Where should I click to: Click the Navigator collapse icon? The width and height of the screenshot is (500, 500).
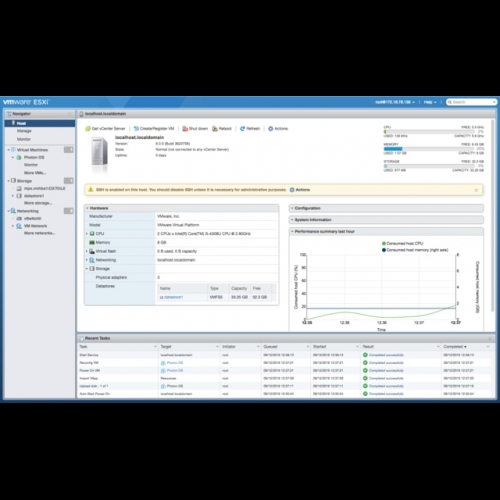[70, 114]
